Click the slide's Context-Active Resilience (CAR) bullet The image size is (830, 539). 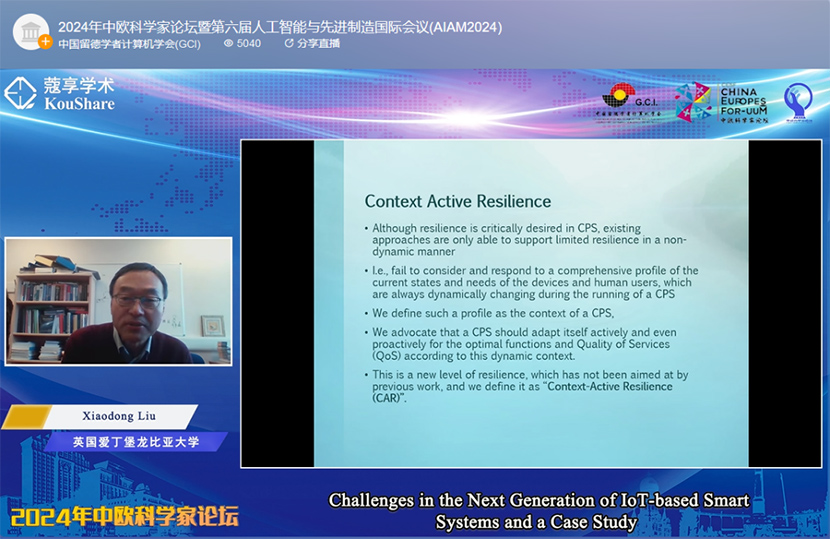click(532, 387)
